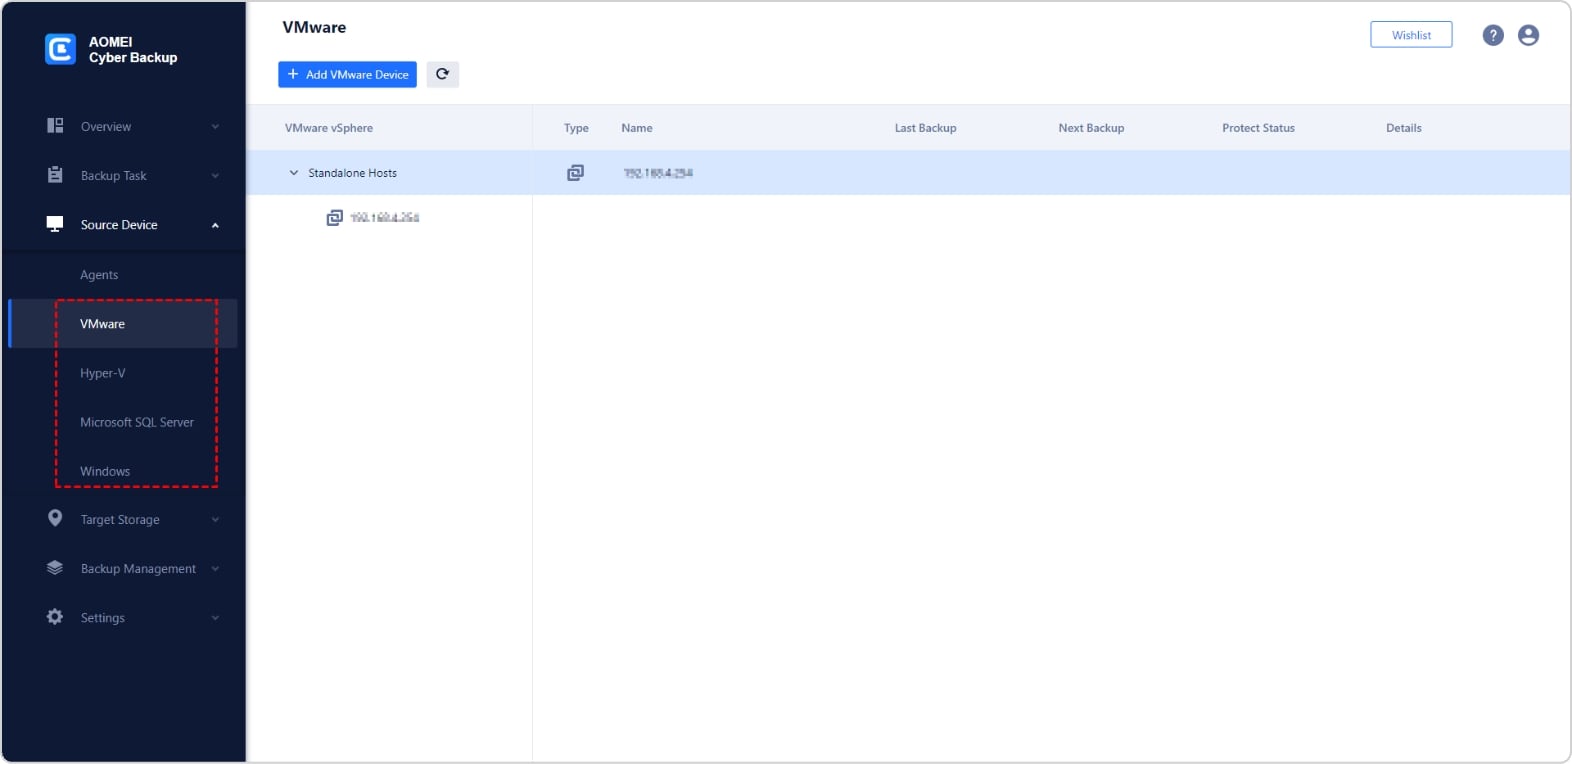Open the Agents submenu item
Viewport: 1572px width, 764px height.
99,275
